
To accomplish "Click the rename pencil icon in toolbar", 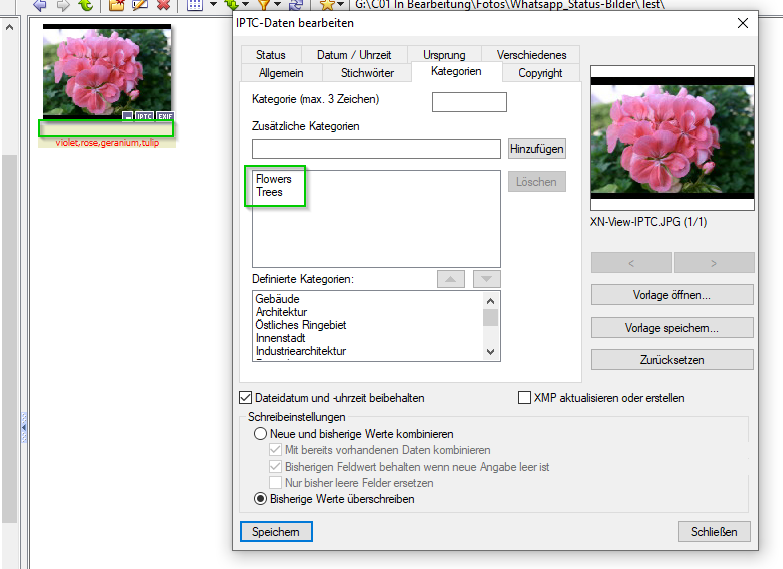I will click(140, 4).
